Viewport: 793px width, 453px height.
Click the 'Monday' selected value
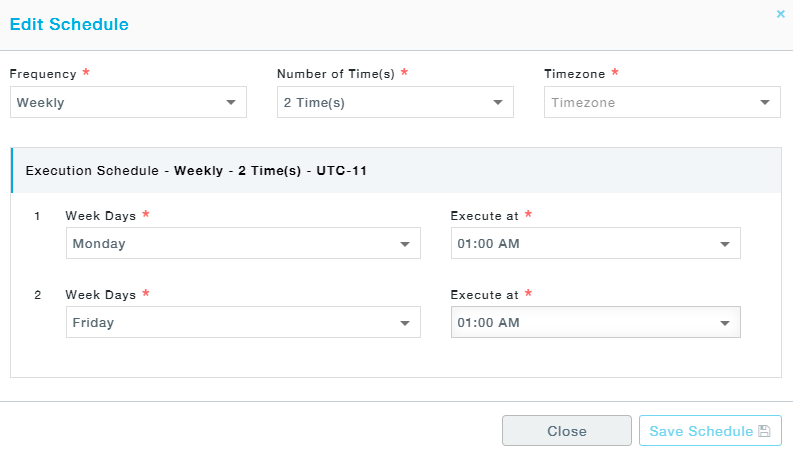tap(99, 244)
